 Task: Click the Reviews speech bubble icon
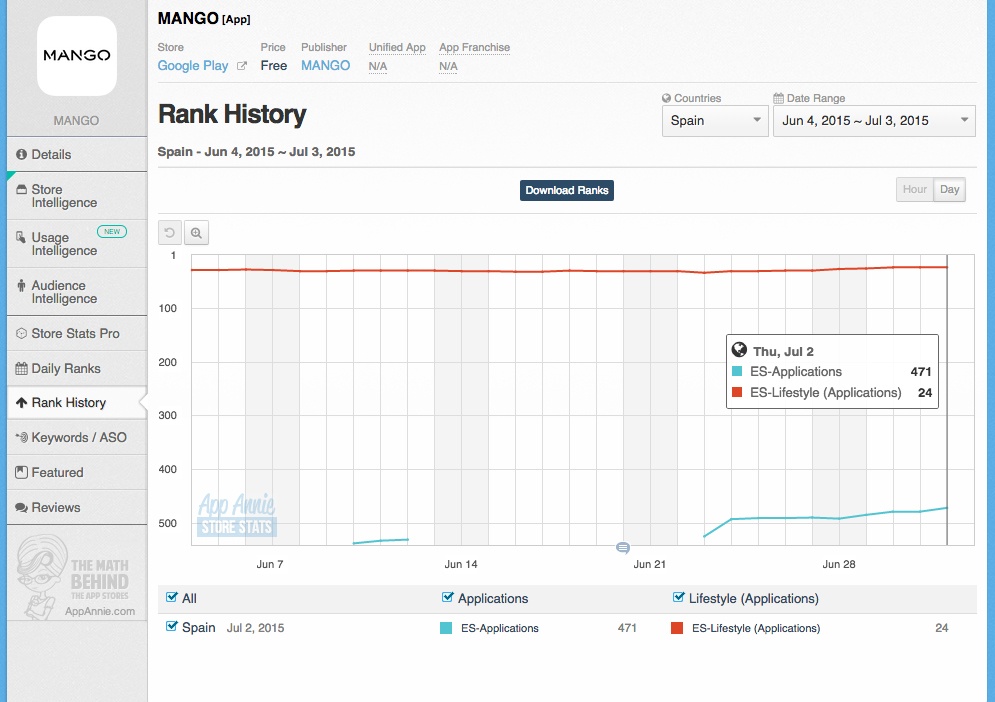click(22, 507)
